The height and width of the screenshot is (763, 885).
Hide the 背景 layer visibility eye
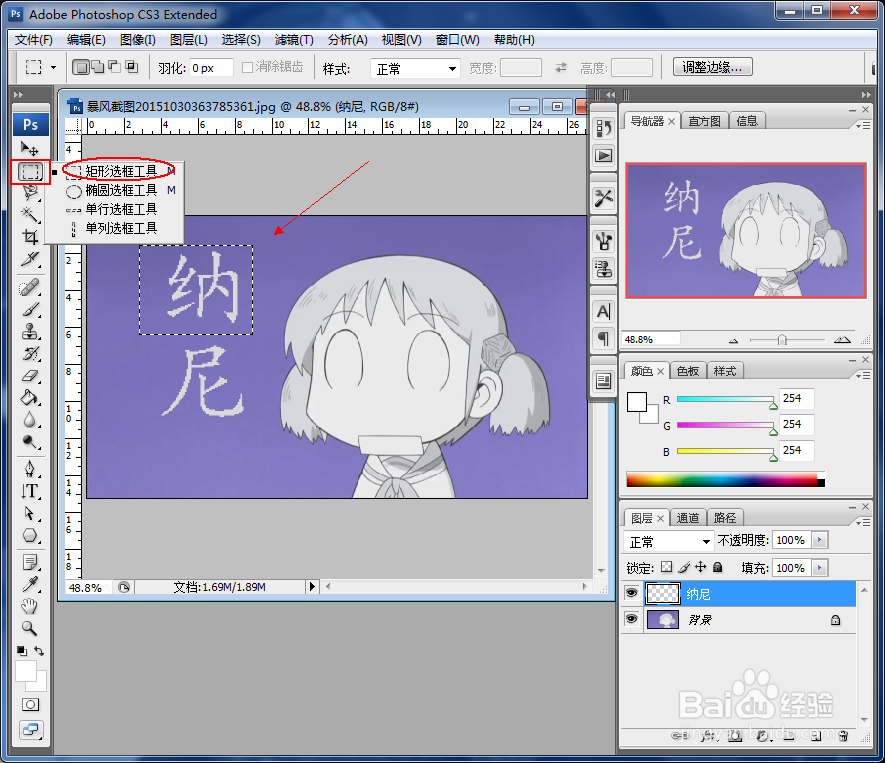tap(631, 620)
